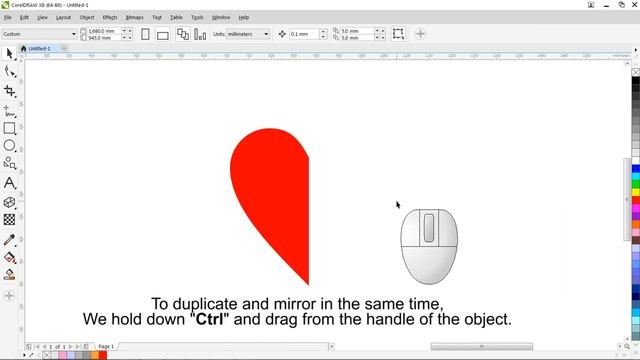Select the Freehand drawing tool
This screenshot has width=640, height=360.
tap(9, 111)
